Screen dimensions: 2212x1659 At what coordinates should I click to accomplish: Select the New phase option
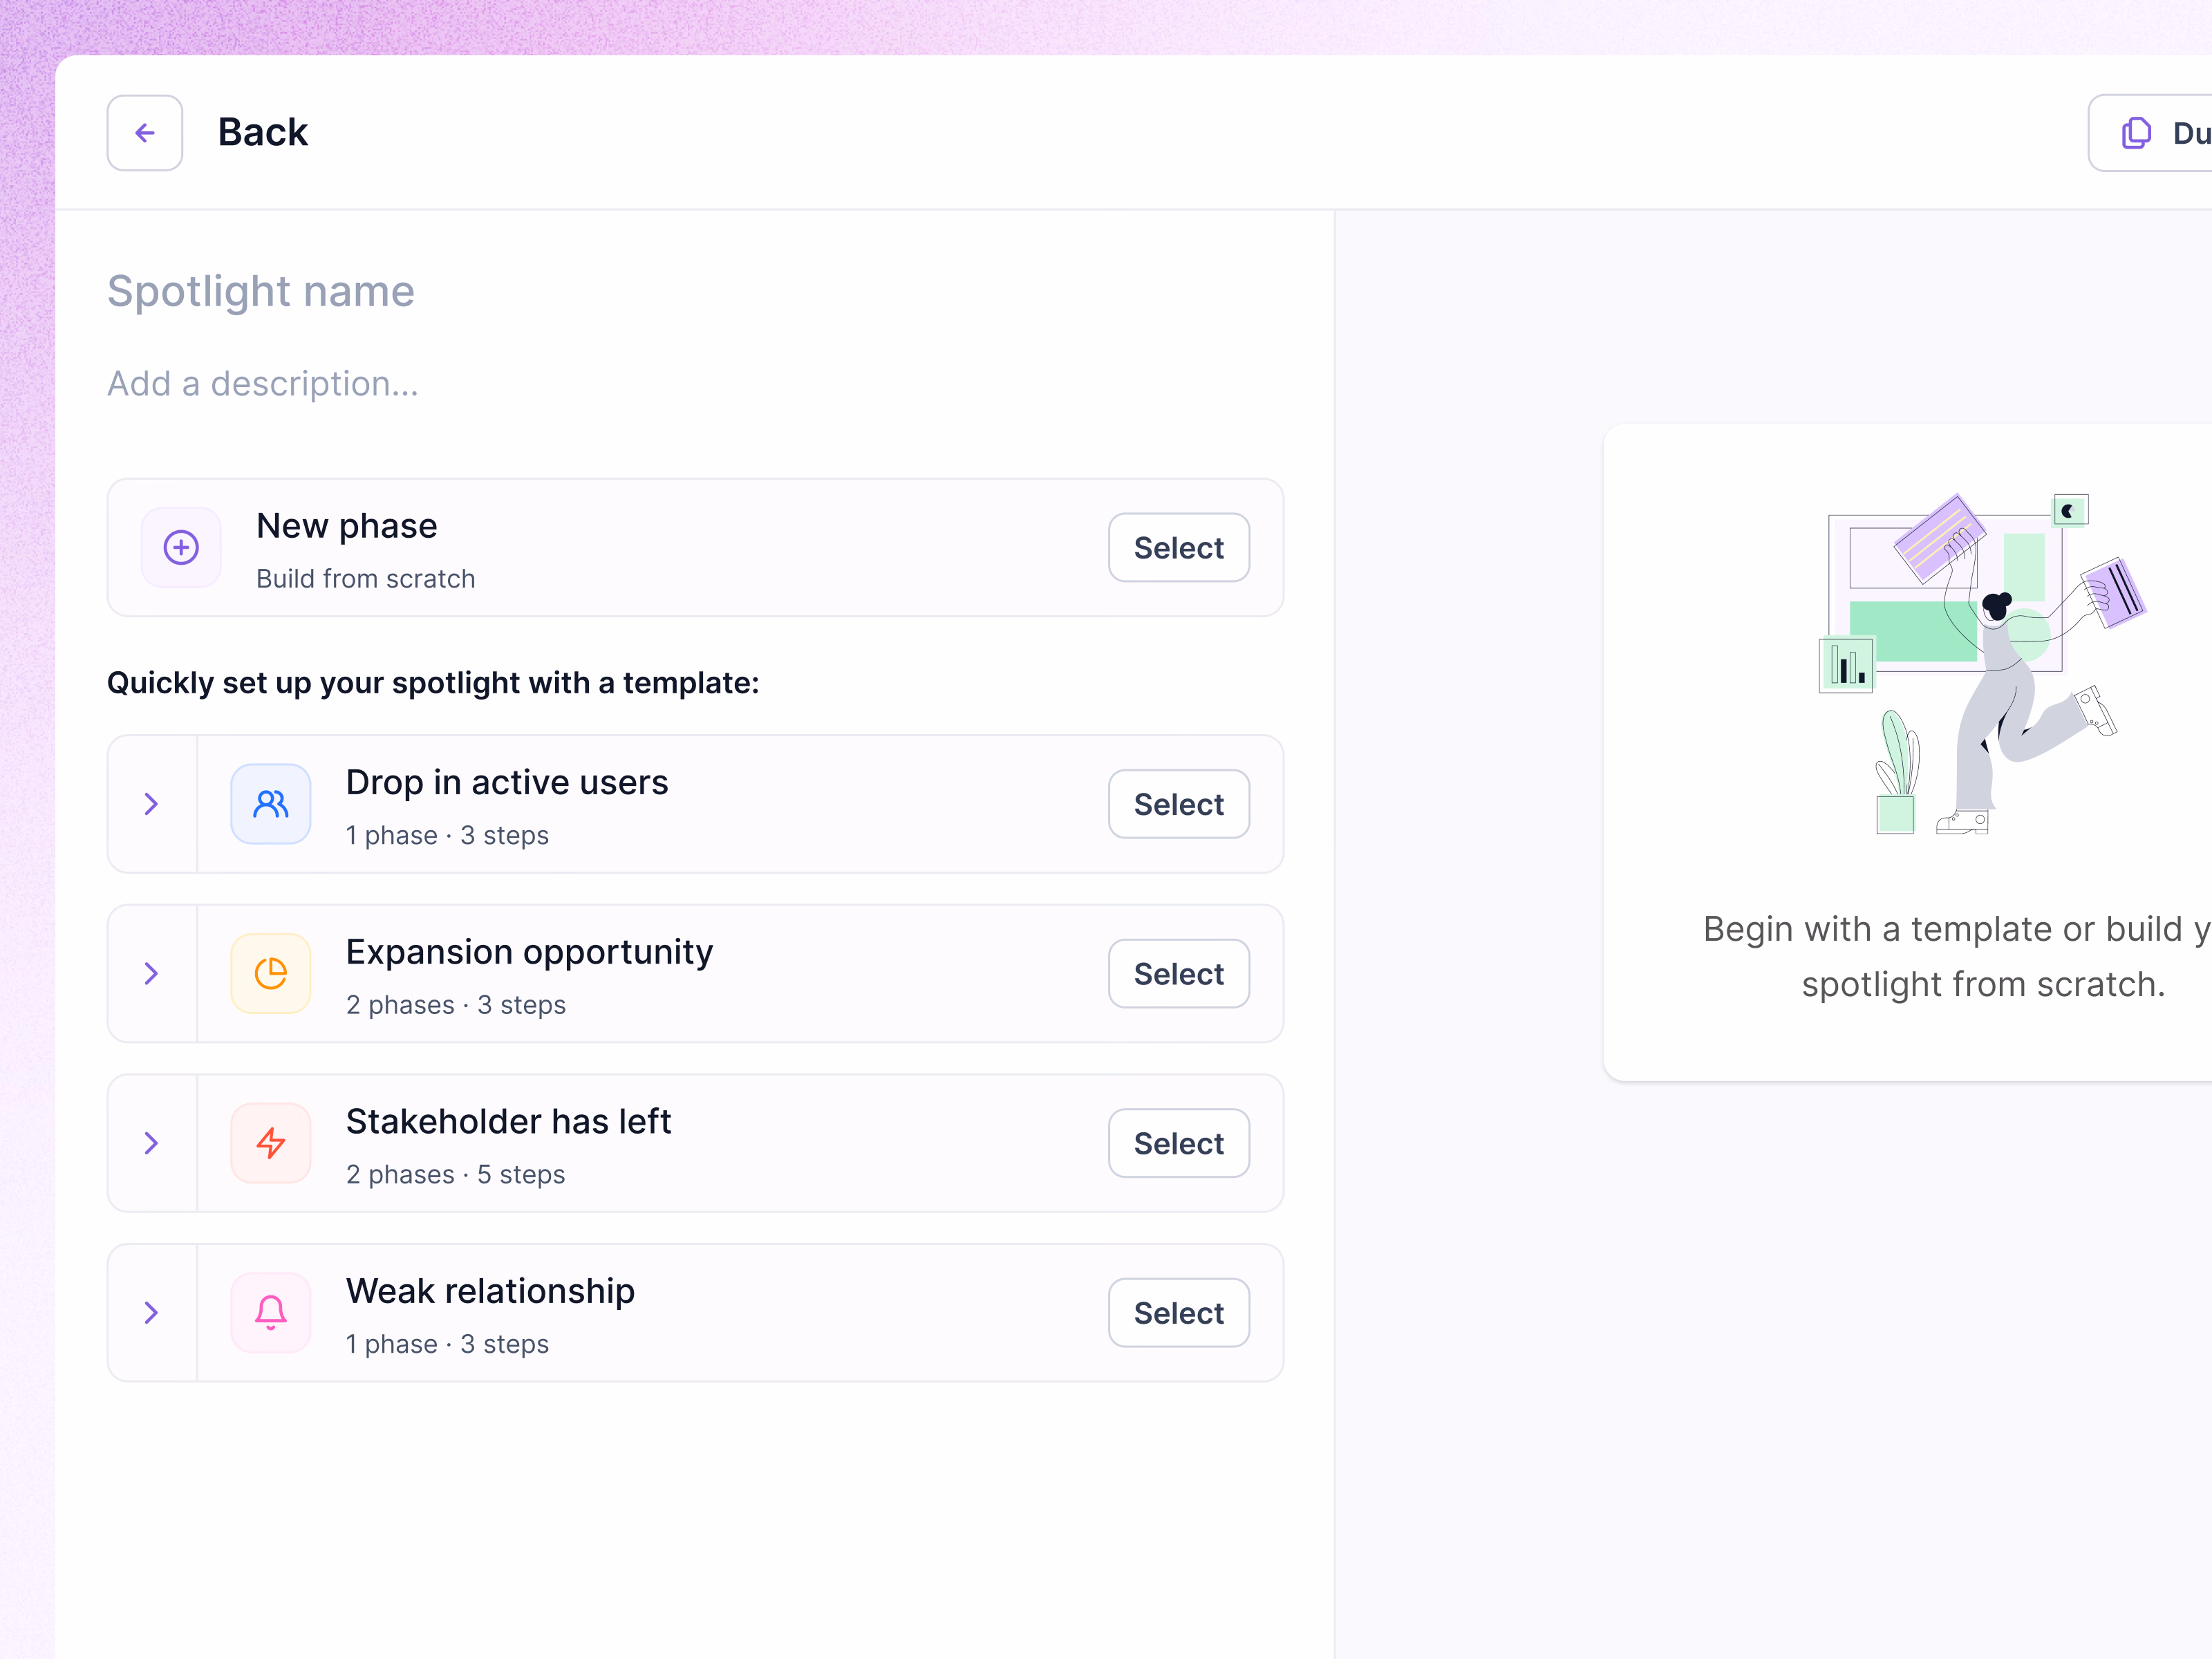(x=1179, y=548)
